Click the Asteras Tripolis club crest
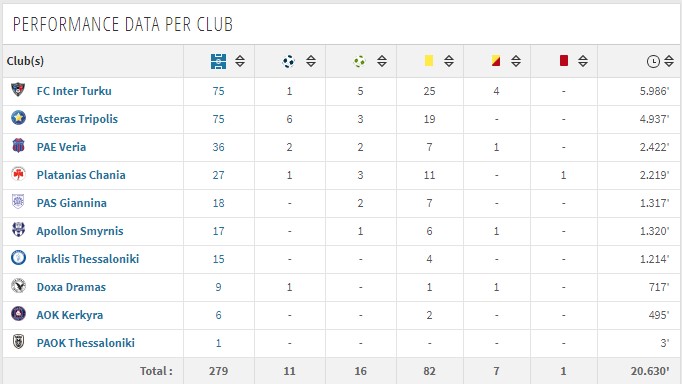This screenshot has width=682, height=384. point(18,118)
